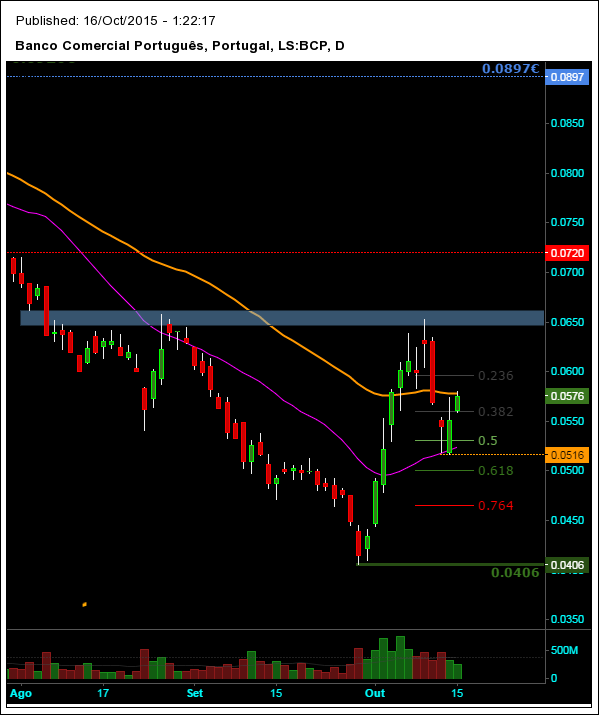The image size is (599, 715).
Task: Click the Oct. date label
Action: tap(375, 693)
